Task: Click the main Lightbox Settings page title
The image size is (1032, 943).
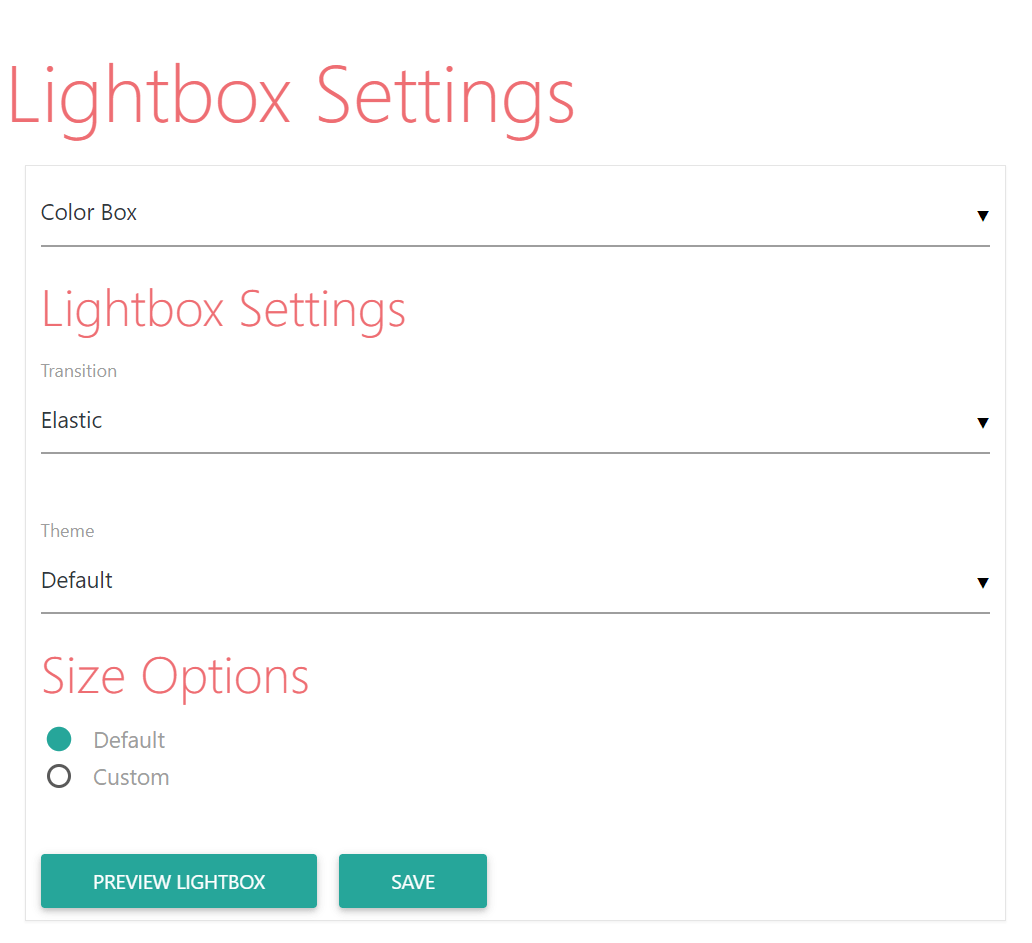Action: click(291, 99)
